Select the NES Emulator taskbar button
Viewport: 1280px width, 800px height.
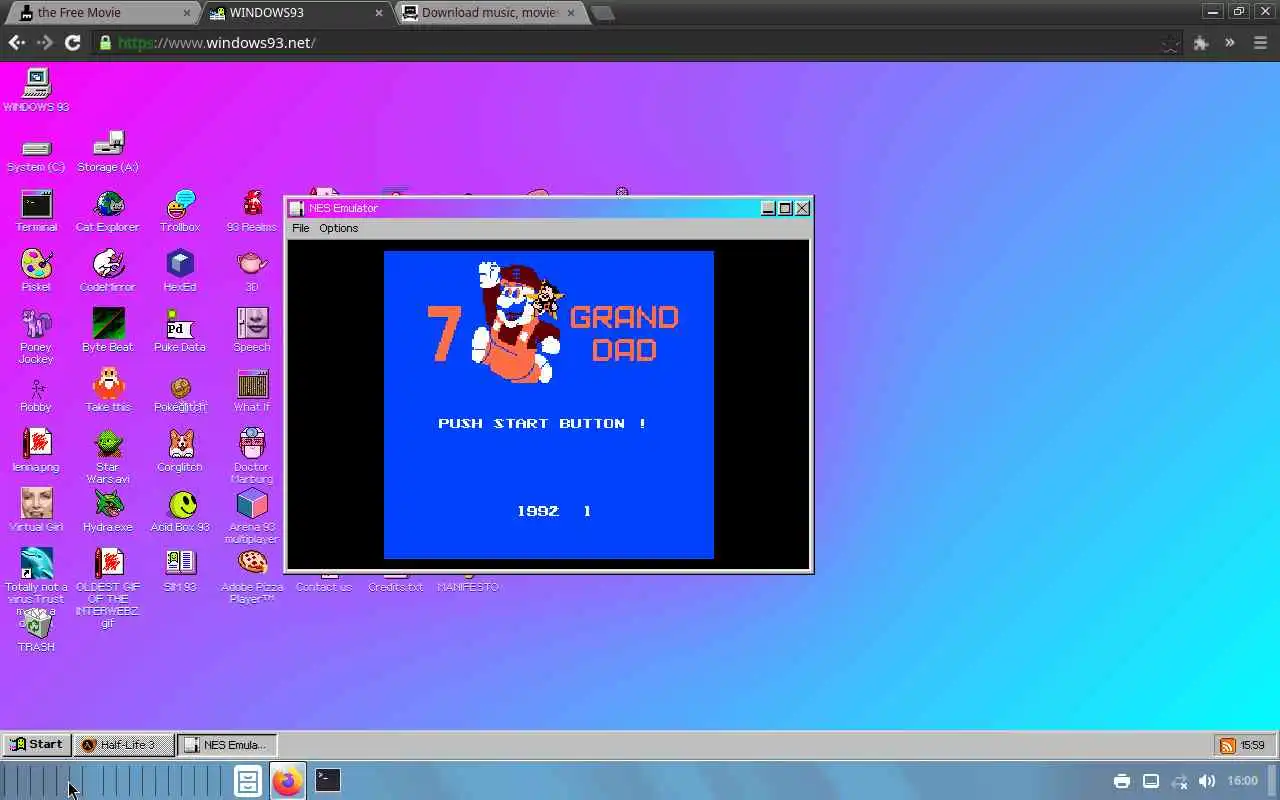[x=227, y=744]
